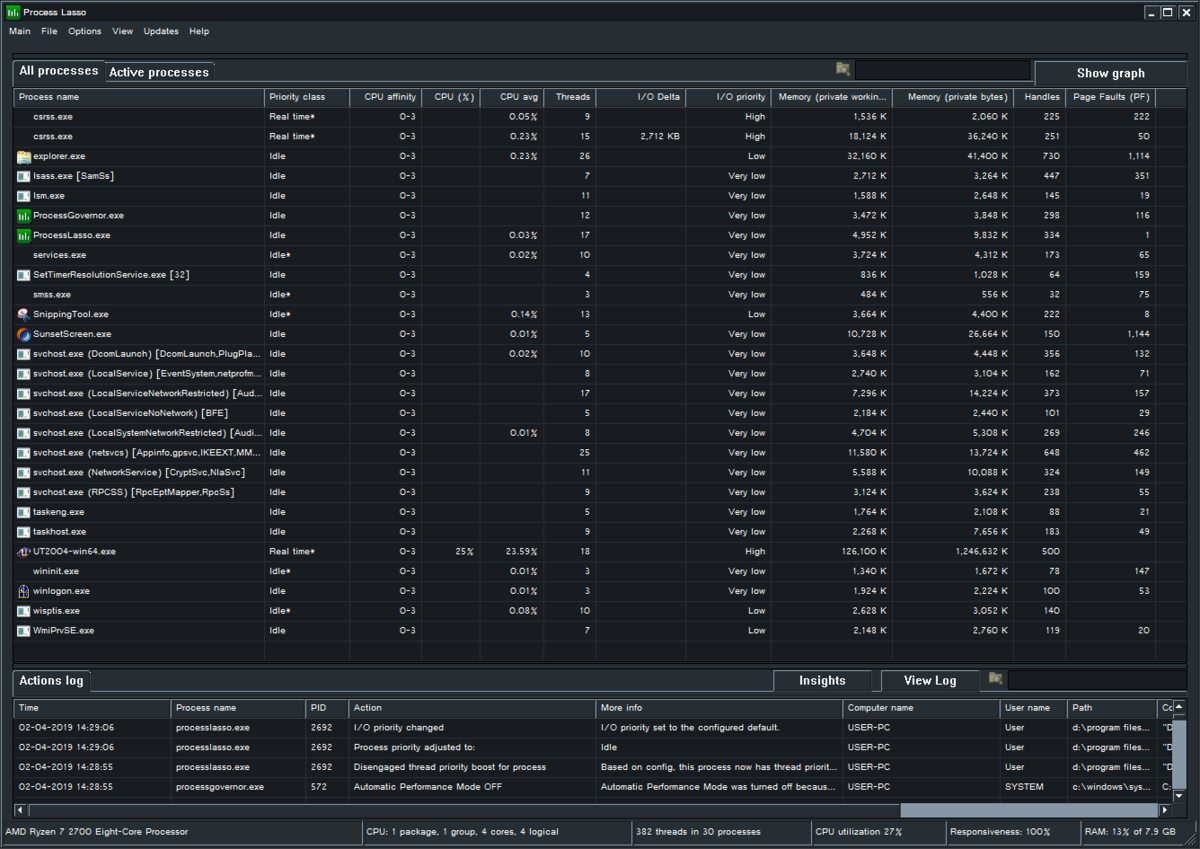The width and height of the screenshot is (1200, 849).
Task: Click the SnippingTool.exe scissors icon
Action: tap(24, 315)
